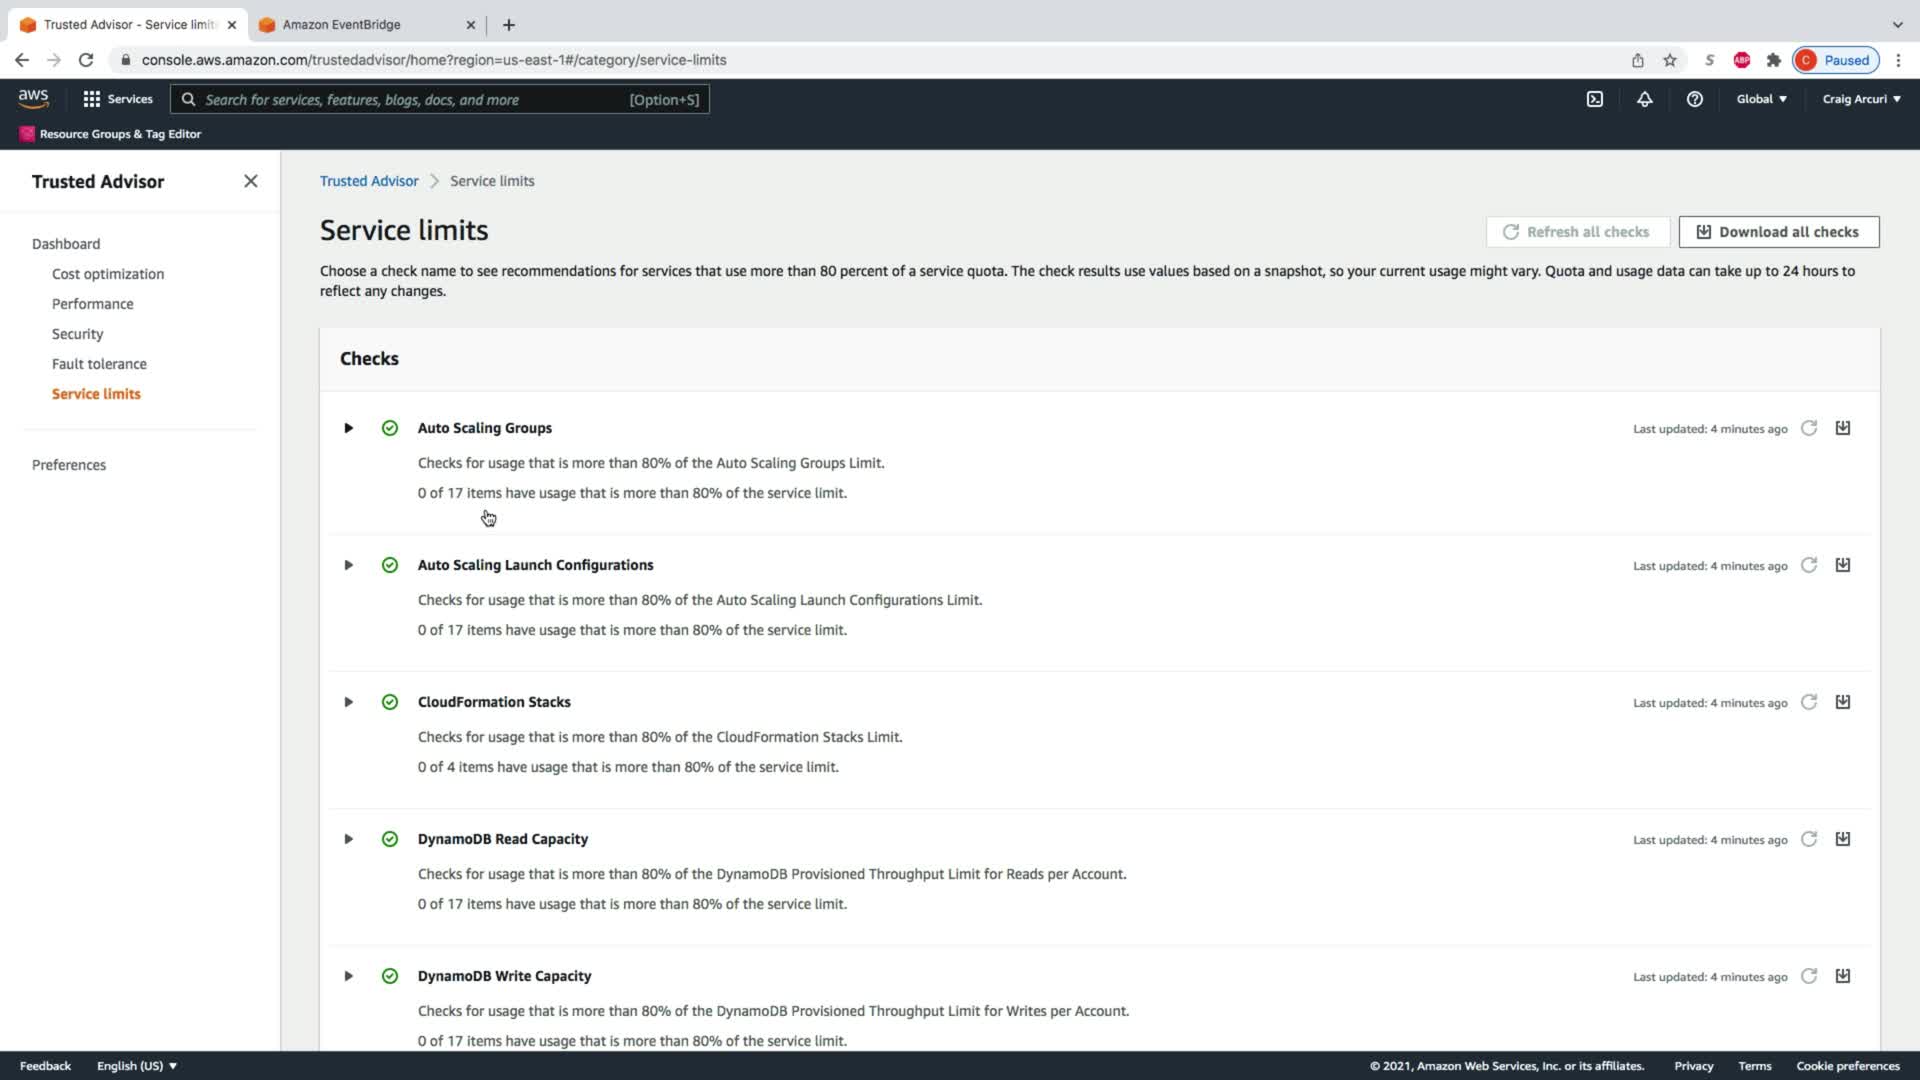This screenshot has height=1080, width=1920.
Task: Click the Download all checks button
Action: coord(1778,232)
